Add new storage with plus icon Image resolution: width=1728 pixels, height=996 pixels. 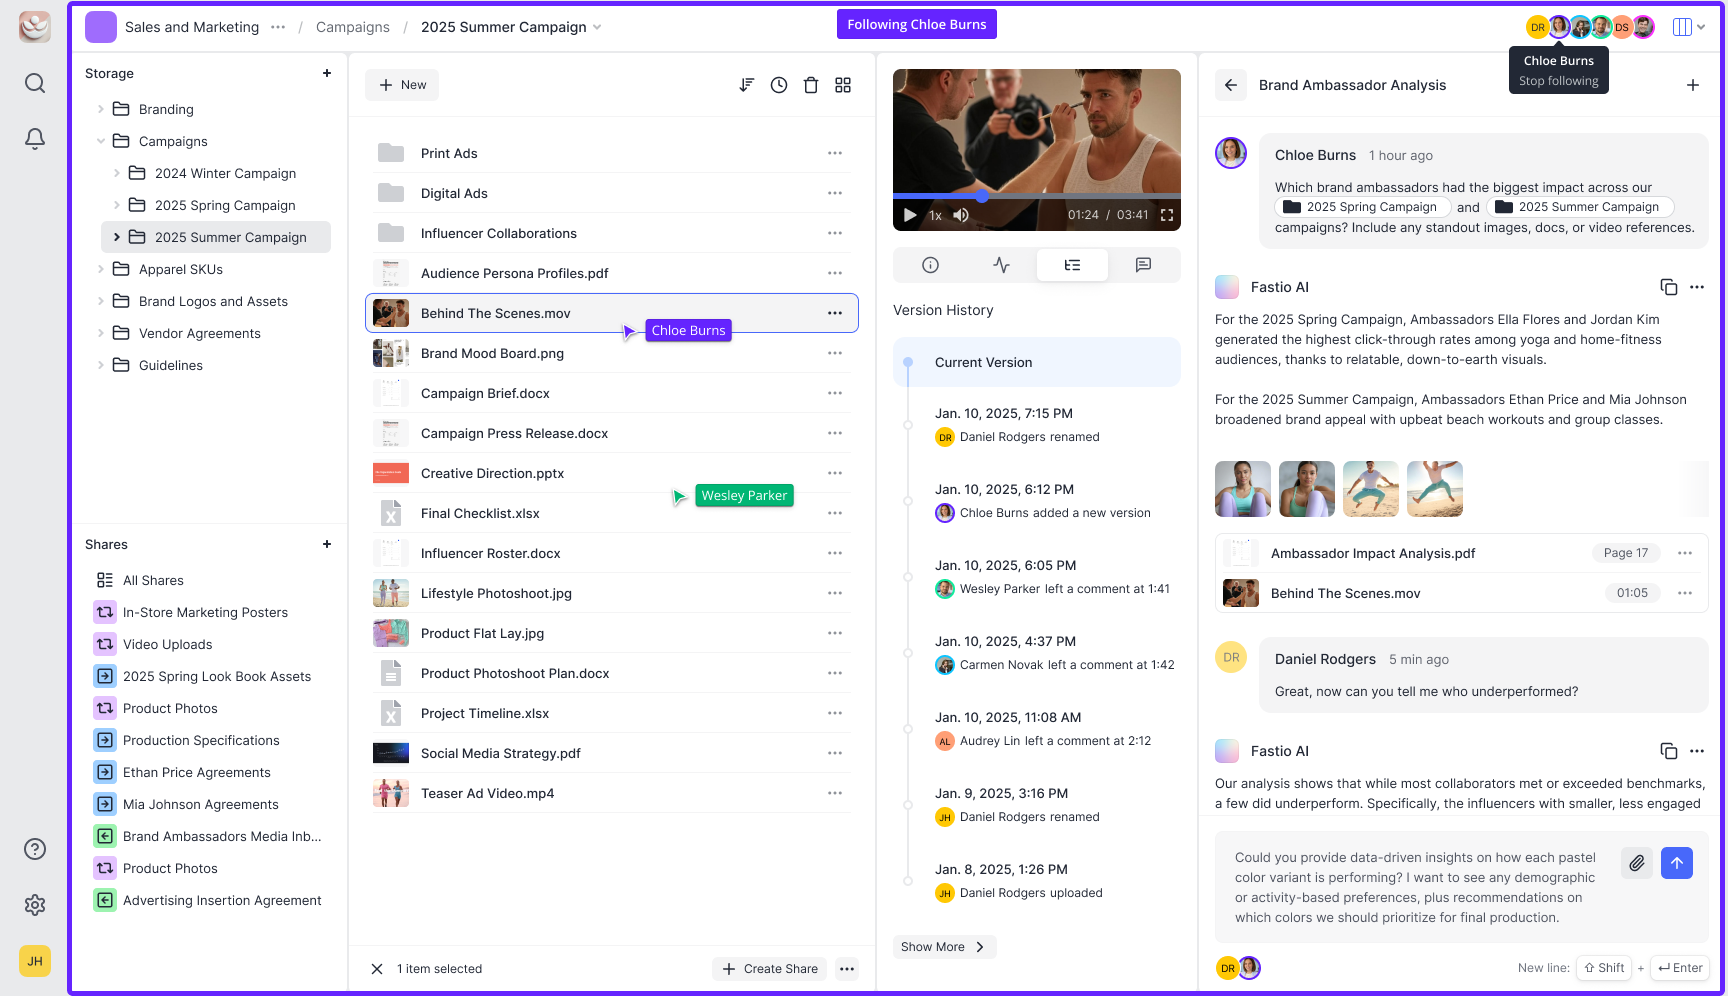pyautogui.click(x=327, y=73)
